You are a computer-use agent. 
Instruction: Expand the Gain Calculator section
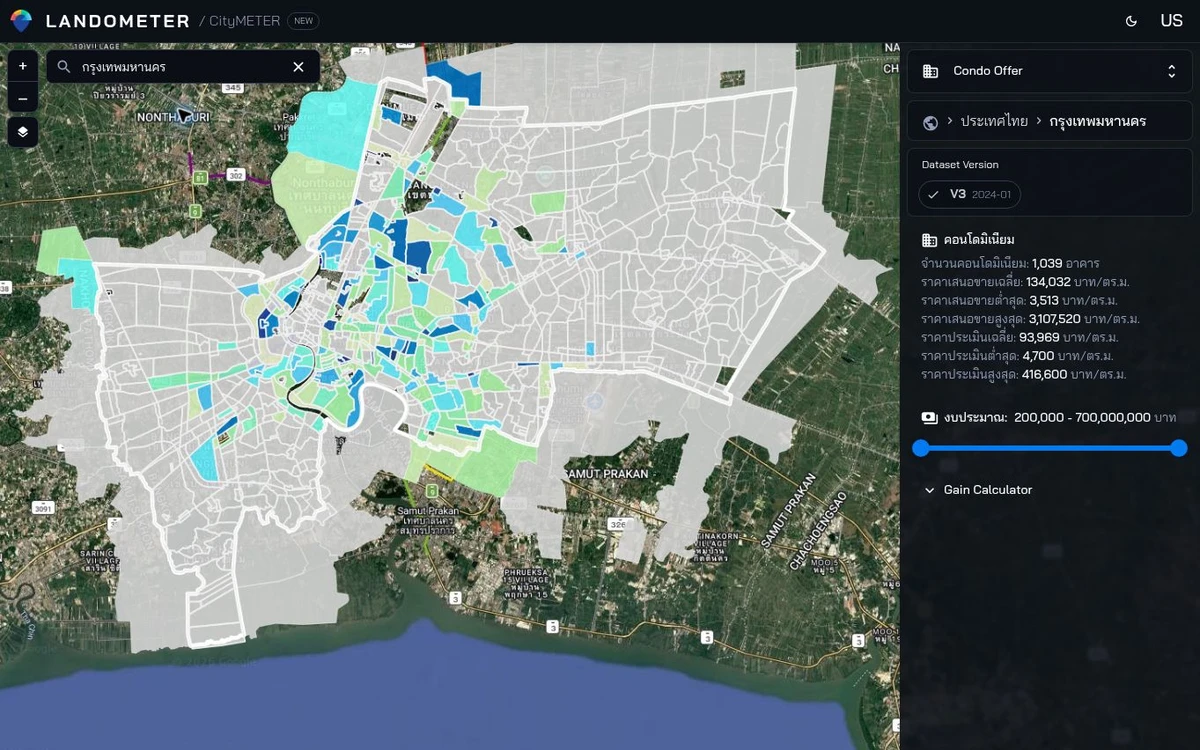[x=978, y=490]
